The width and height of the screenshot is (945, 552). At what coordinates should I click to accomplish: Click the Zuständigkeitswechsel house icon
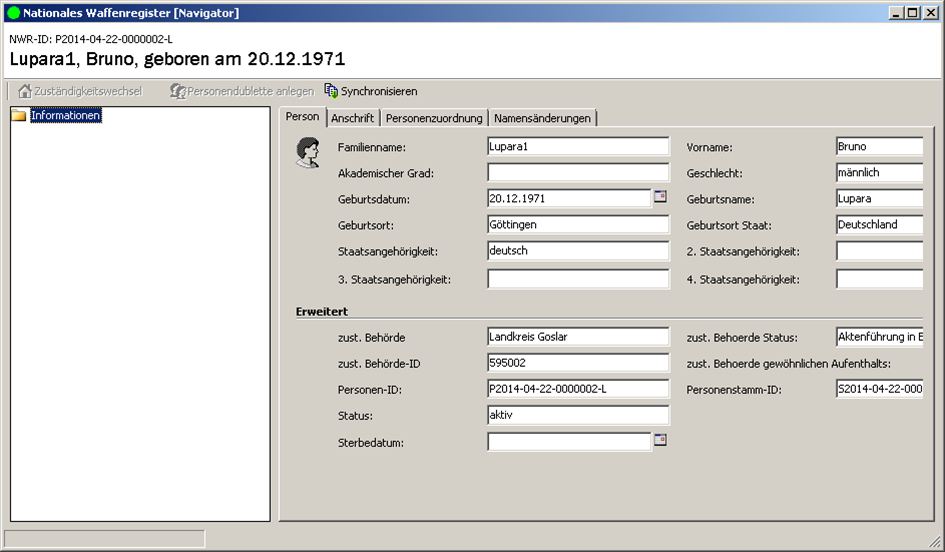[x=25, y=91]
